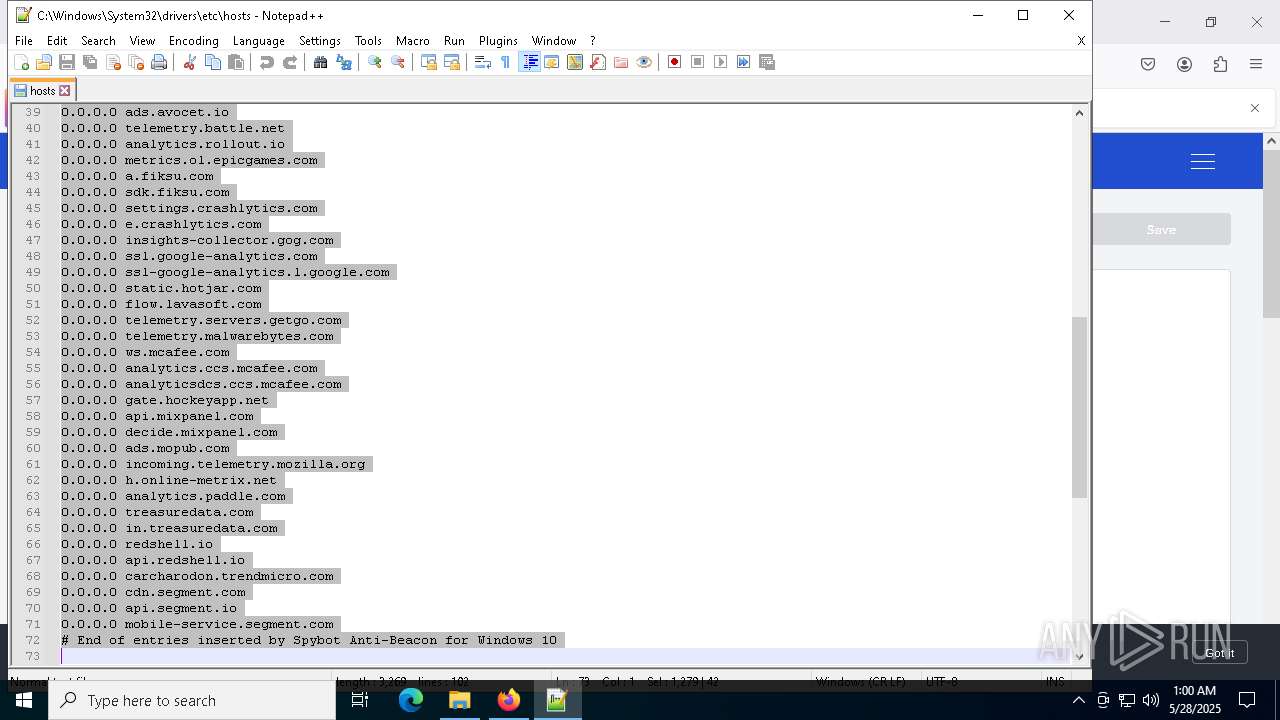1280x720 pixels.
Task: Toggle synchronize vertical scrolling icon
Action: point(428,62)
